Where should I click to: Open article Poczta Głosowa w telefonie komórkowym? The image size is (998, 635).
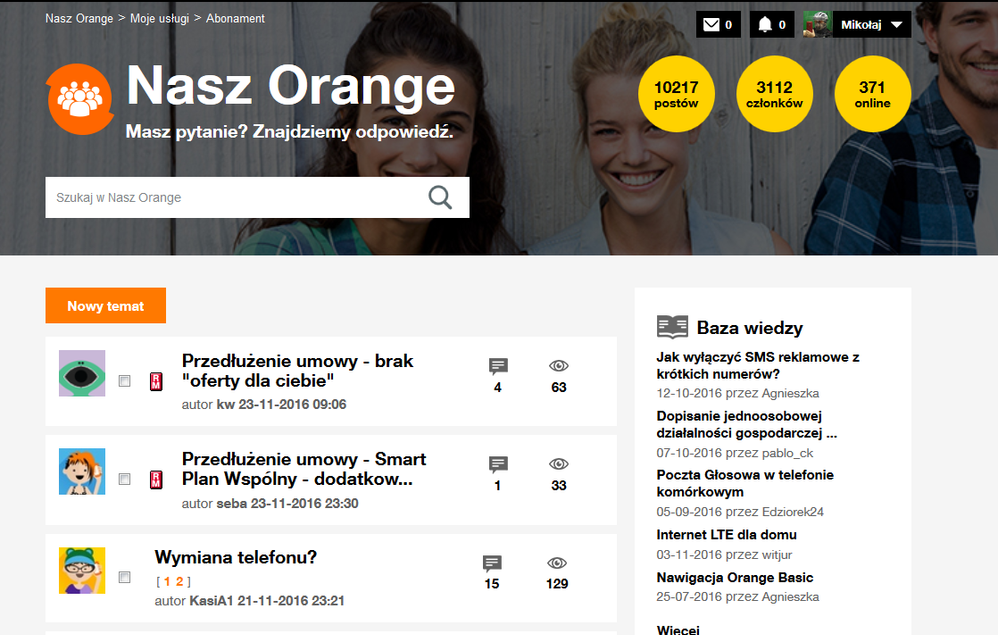(x=745, y=484)
